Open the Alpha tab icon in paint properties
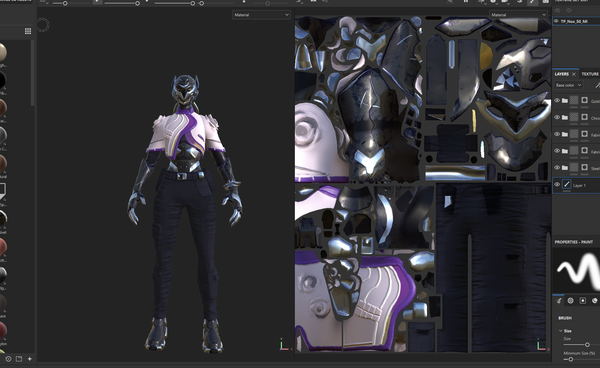 tap(571, 301)
